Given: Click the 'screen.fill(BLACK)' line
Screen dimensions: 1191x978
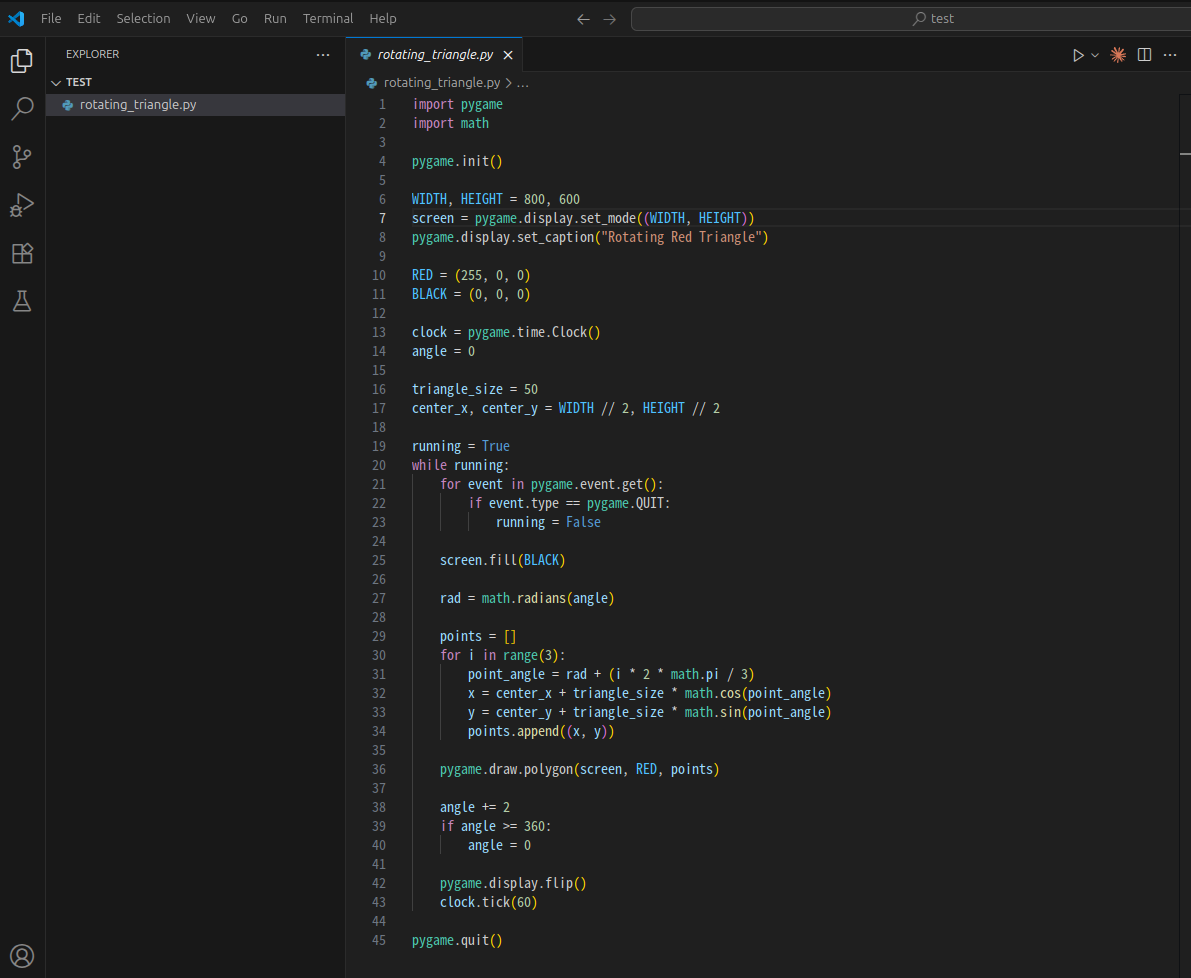Looking at the screenshot, I should (x=503, y=560).
